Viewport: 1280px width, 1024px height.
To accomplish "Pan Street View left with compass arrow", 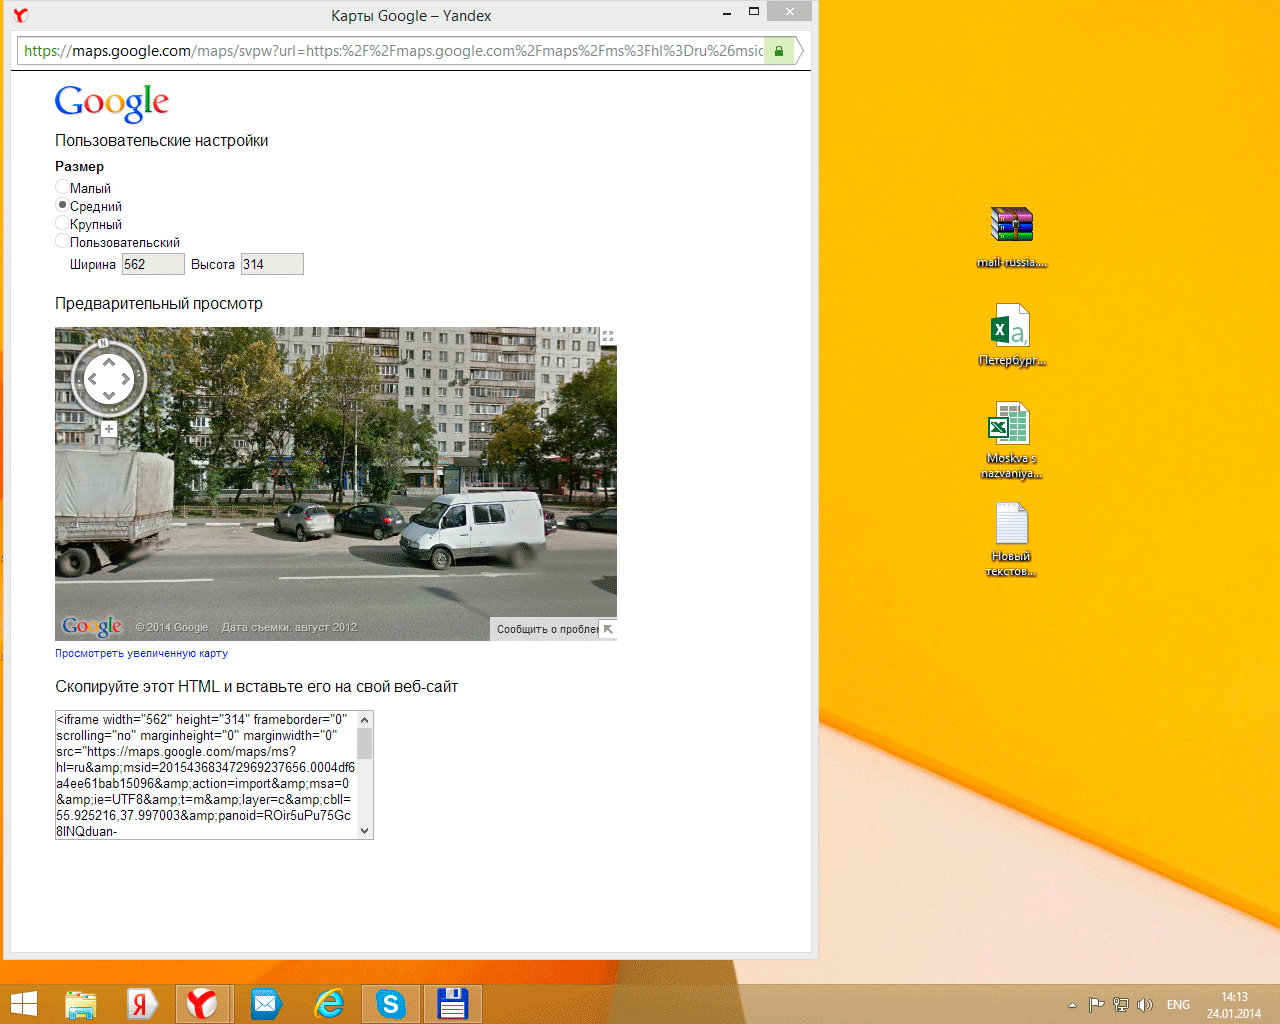I will [x=92, y=379].
